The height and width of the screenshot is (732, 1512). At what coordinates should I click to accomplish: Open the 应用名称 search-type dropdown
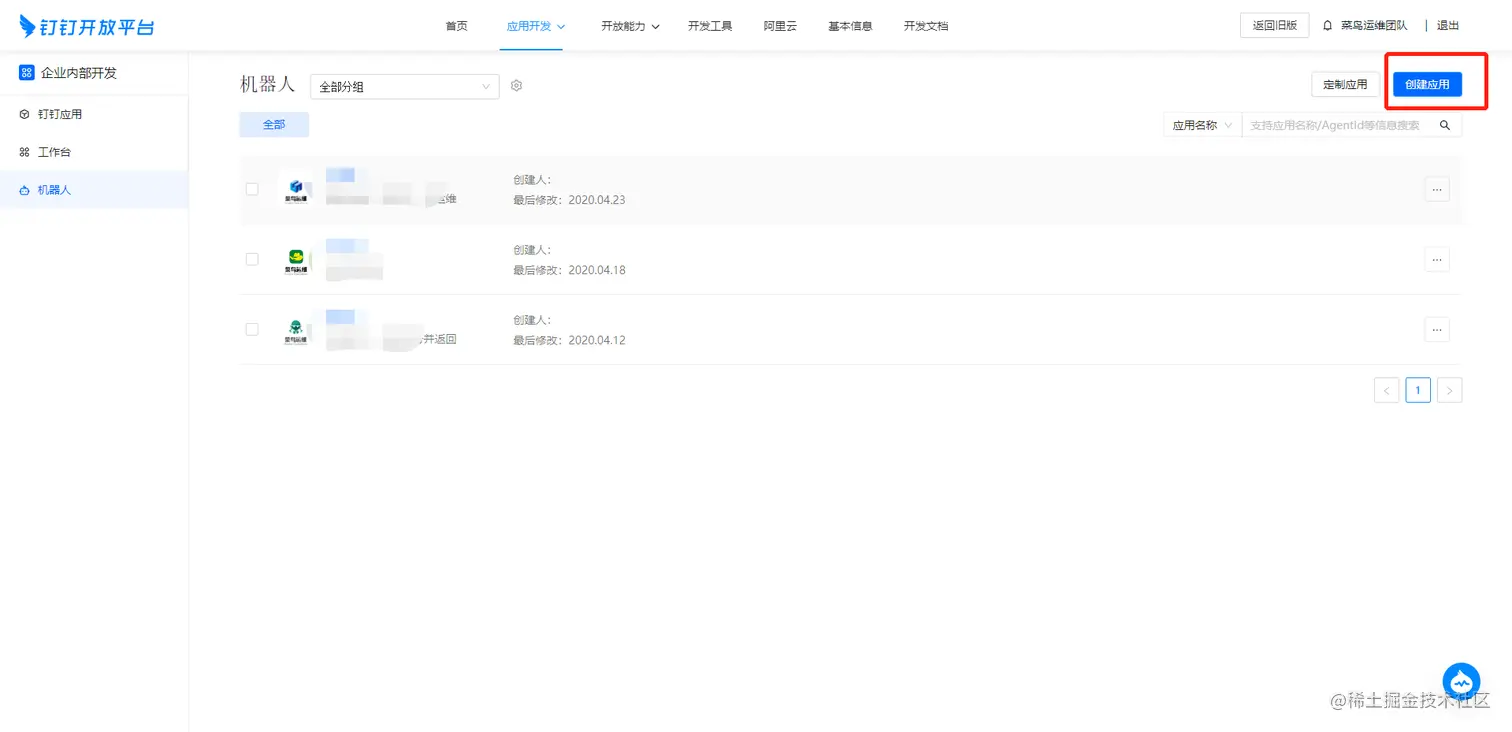(x=1202, y=125)
